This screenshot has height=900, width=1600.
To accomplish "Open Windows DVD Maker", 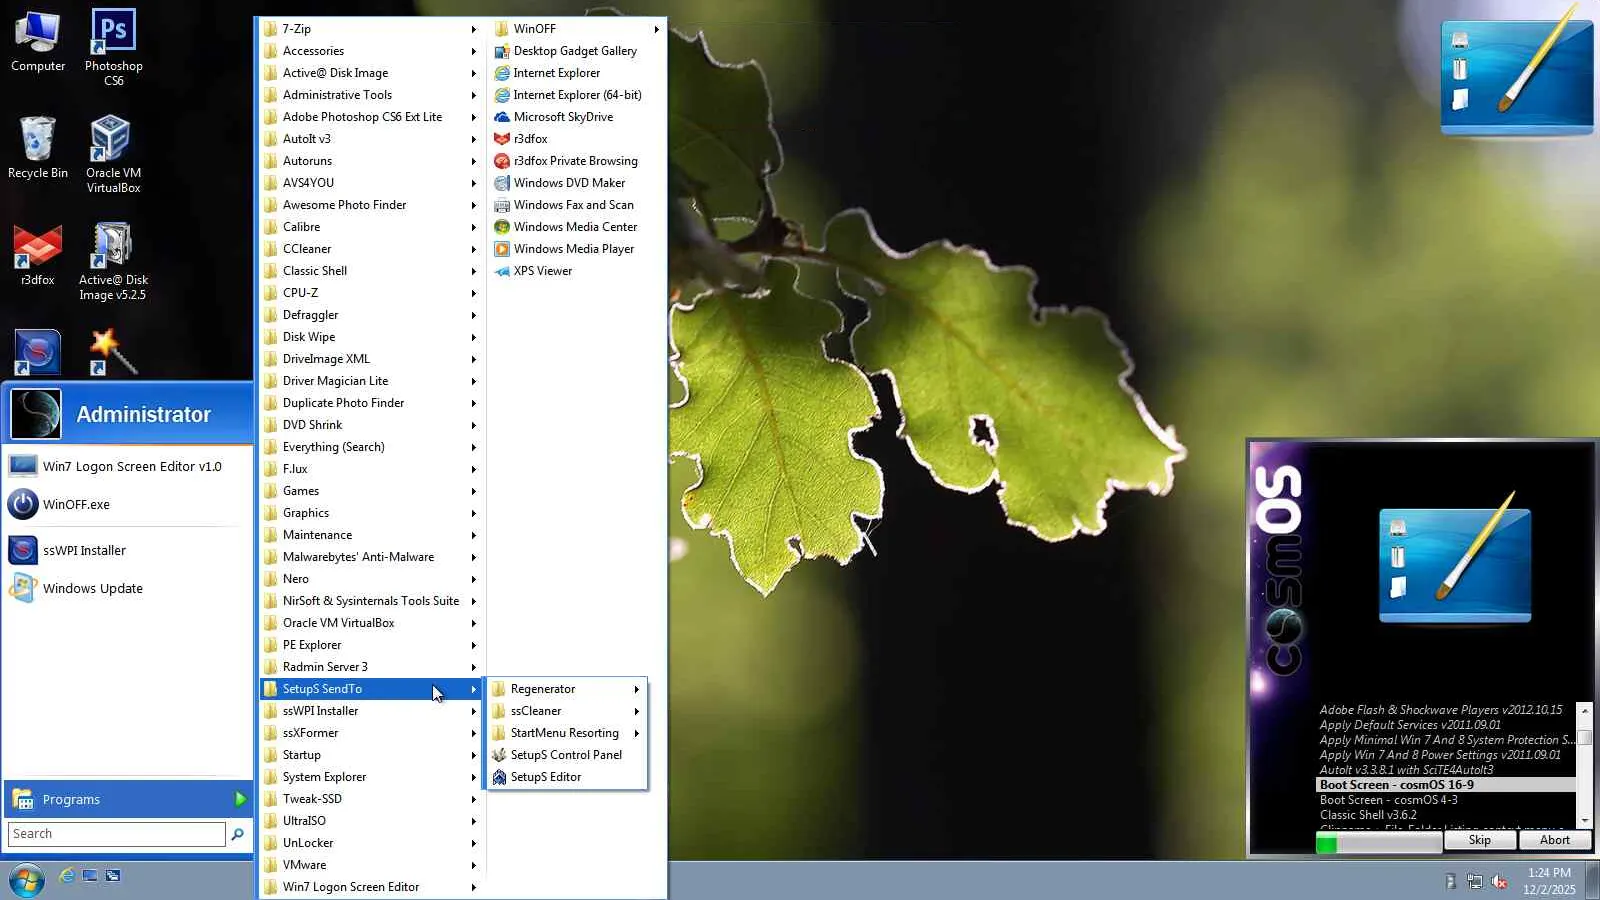I will coord(569,183).
